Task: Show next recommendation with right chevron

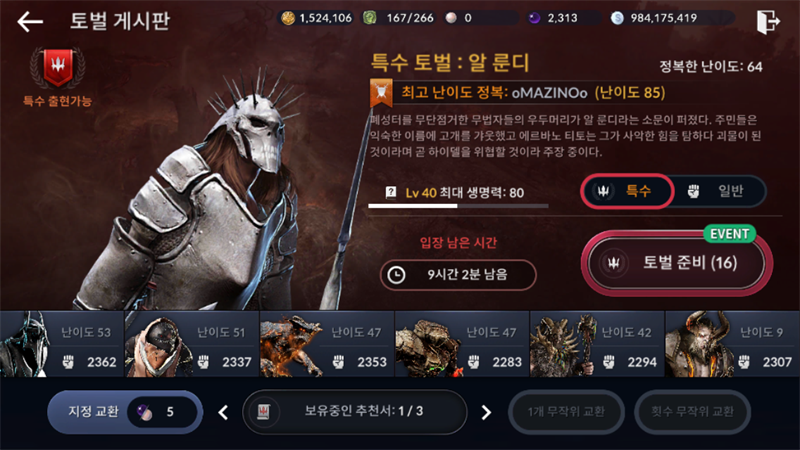Action: [486, 412]
